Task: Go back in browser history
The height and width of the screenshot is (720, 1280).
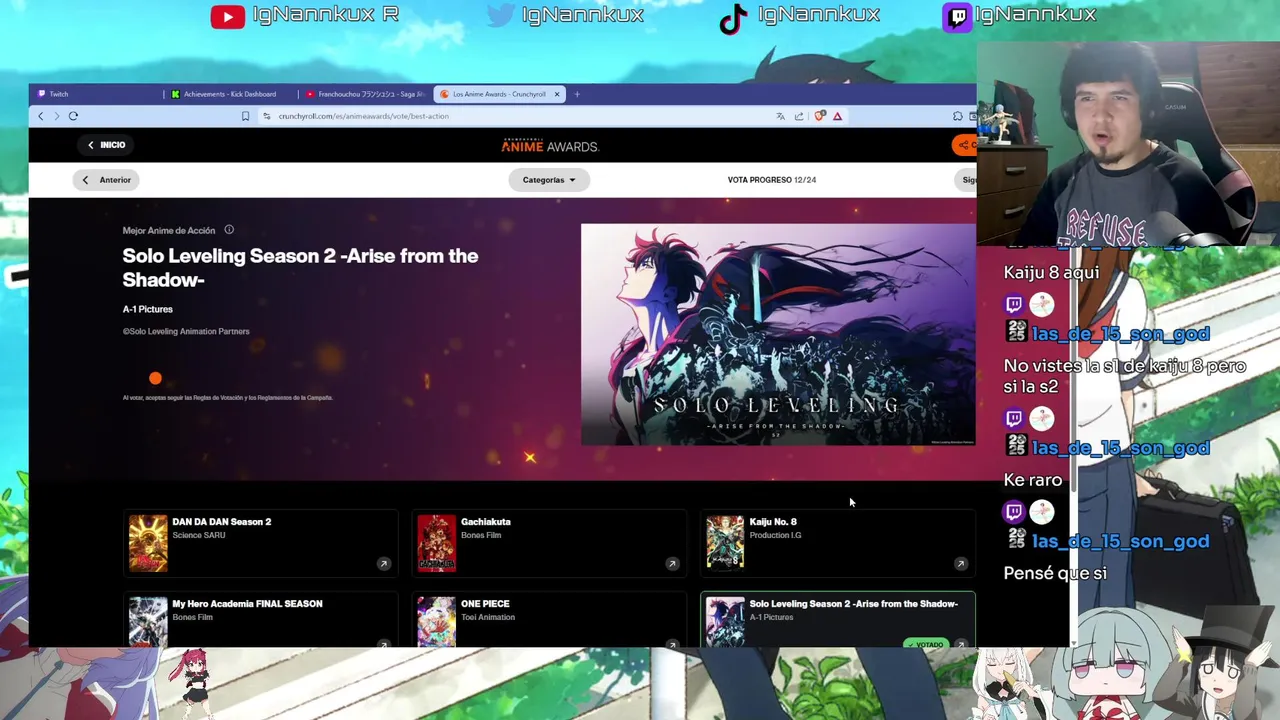Action: click(41, 116)
